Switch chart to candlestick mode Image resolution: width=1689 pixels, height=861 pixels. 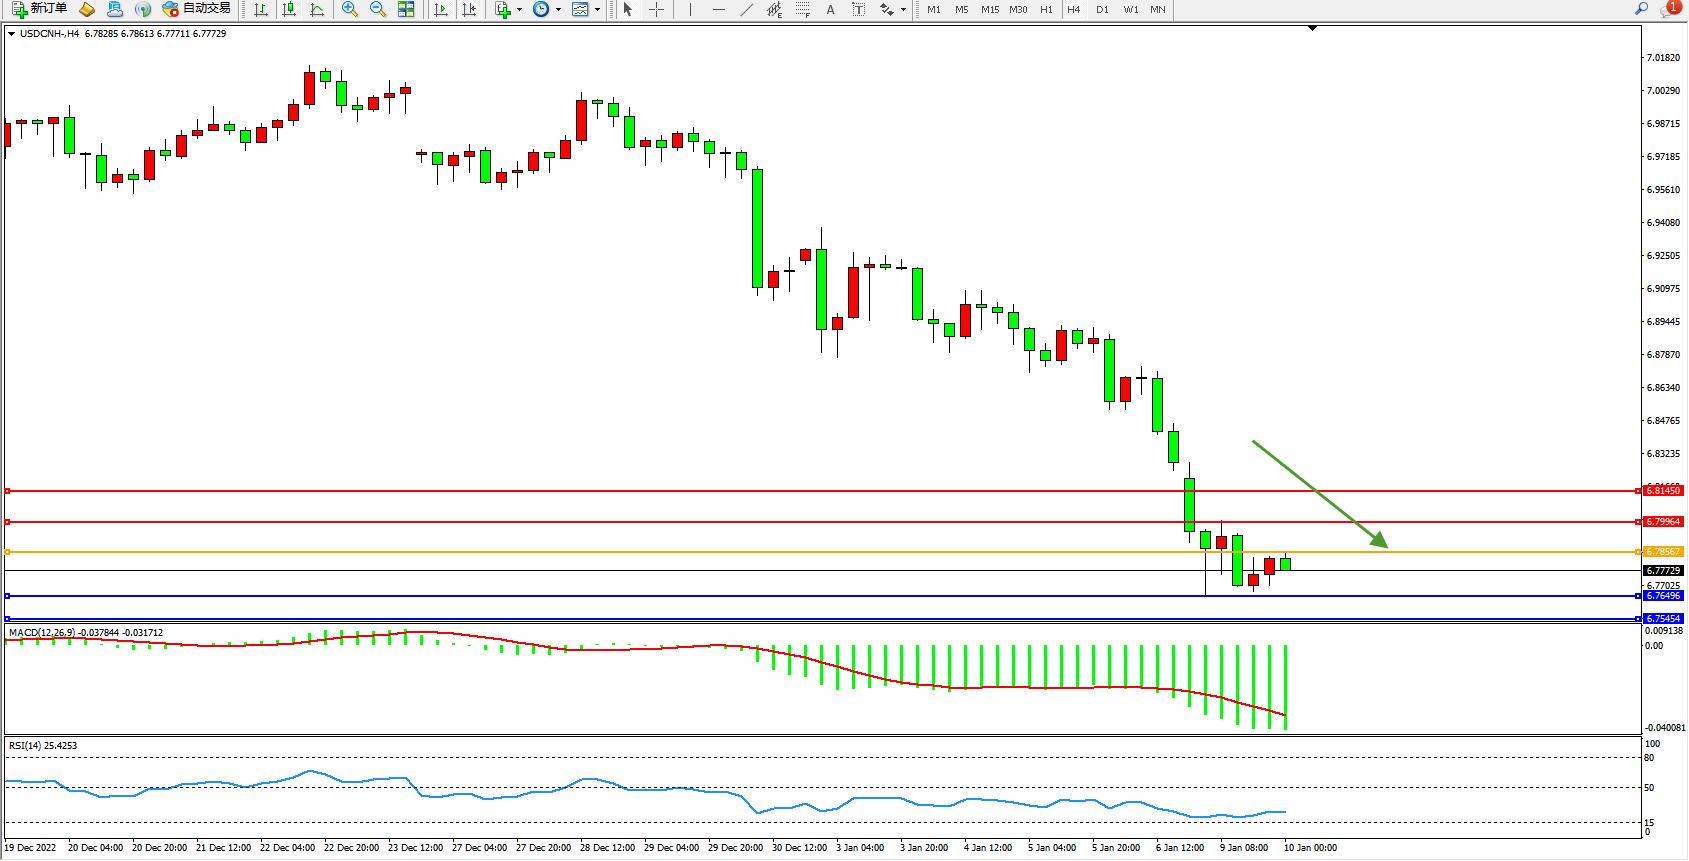click(x=289, y=9)
